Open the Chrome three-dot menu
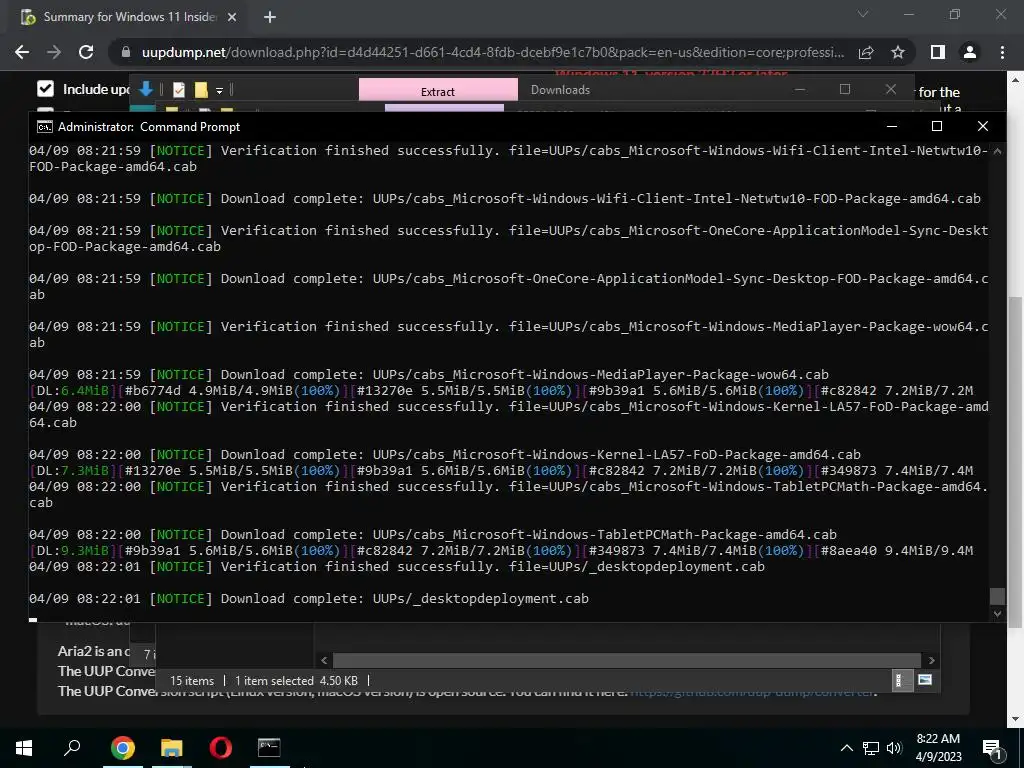The height and width of the screenshot is (768, 1024). (x=1002, y=52)
